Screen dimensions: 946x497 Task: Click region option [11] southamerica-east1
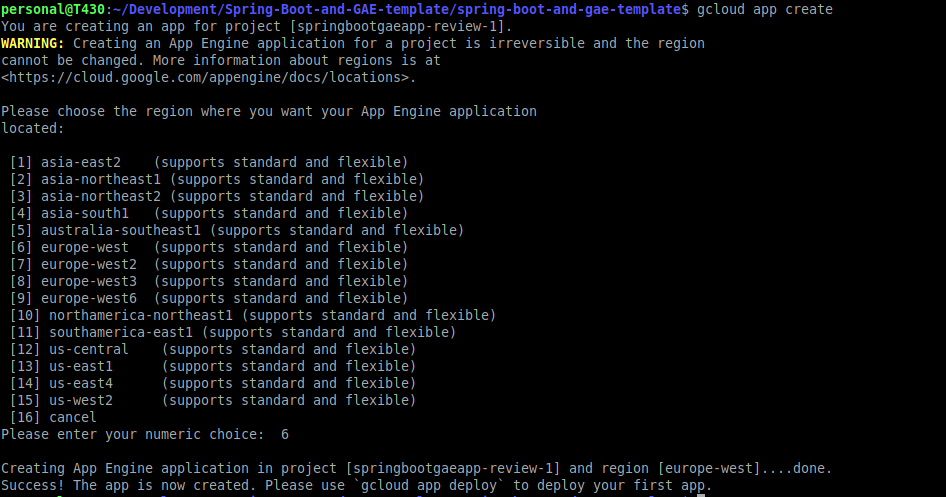click(x=233, y=332)
